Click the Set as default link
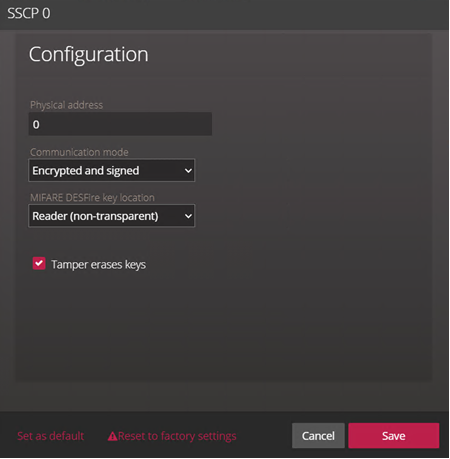Screen dimensions: 450x459 [50, 436]
